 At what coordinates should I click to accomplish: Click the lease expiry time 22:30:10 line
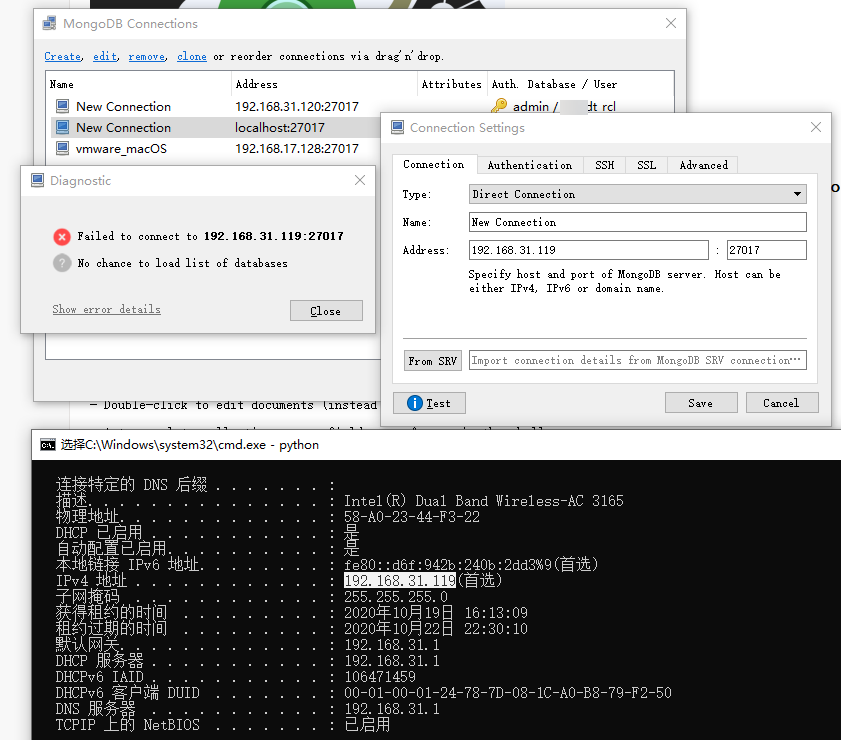[436, 628]
